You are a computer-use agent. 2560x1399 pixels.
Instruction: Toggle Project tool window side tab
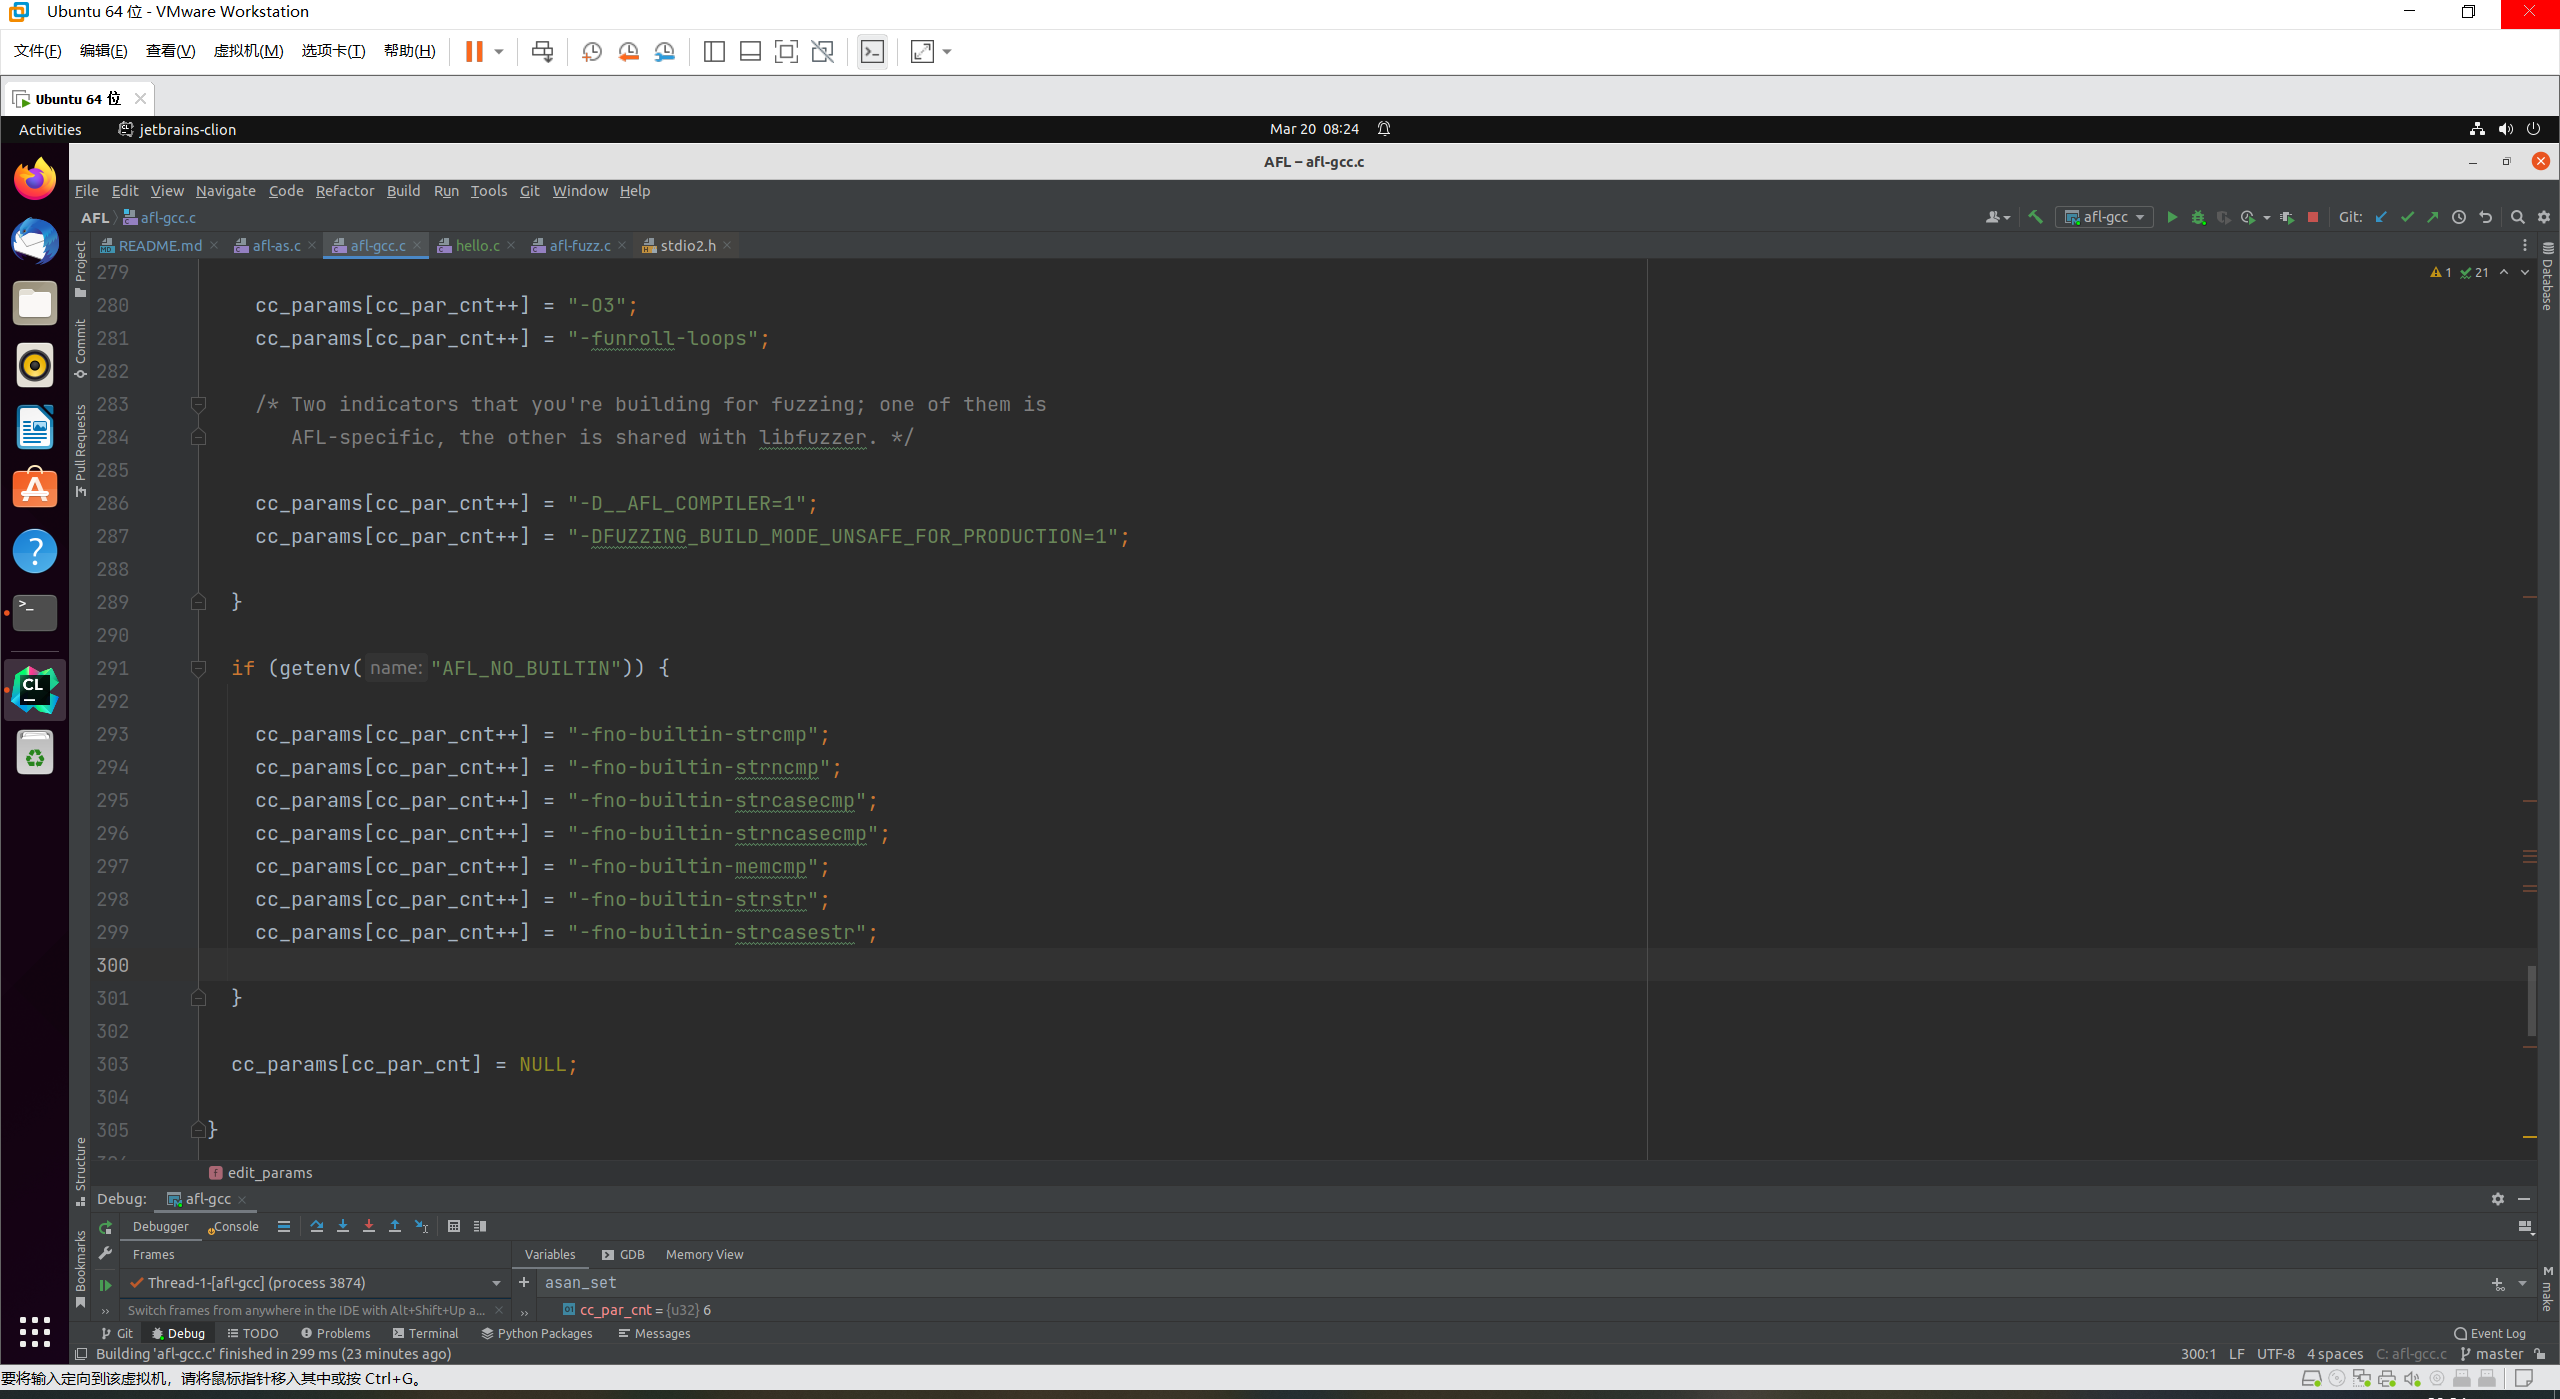pyautogui.click(x=81, y=270)
